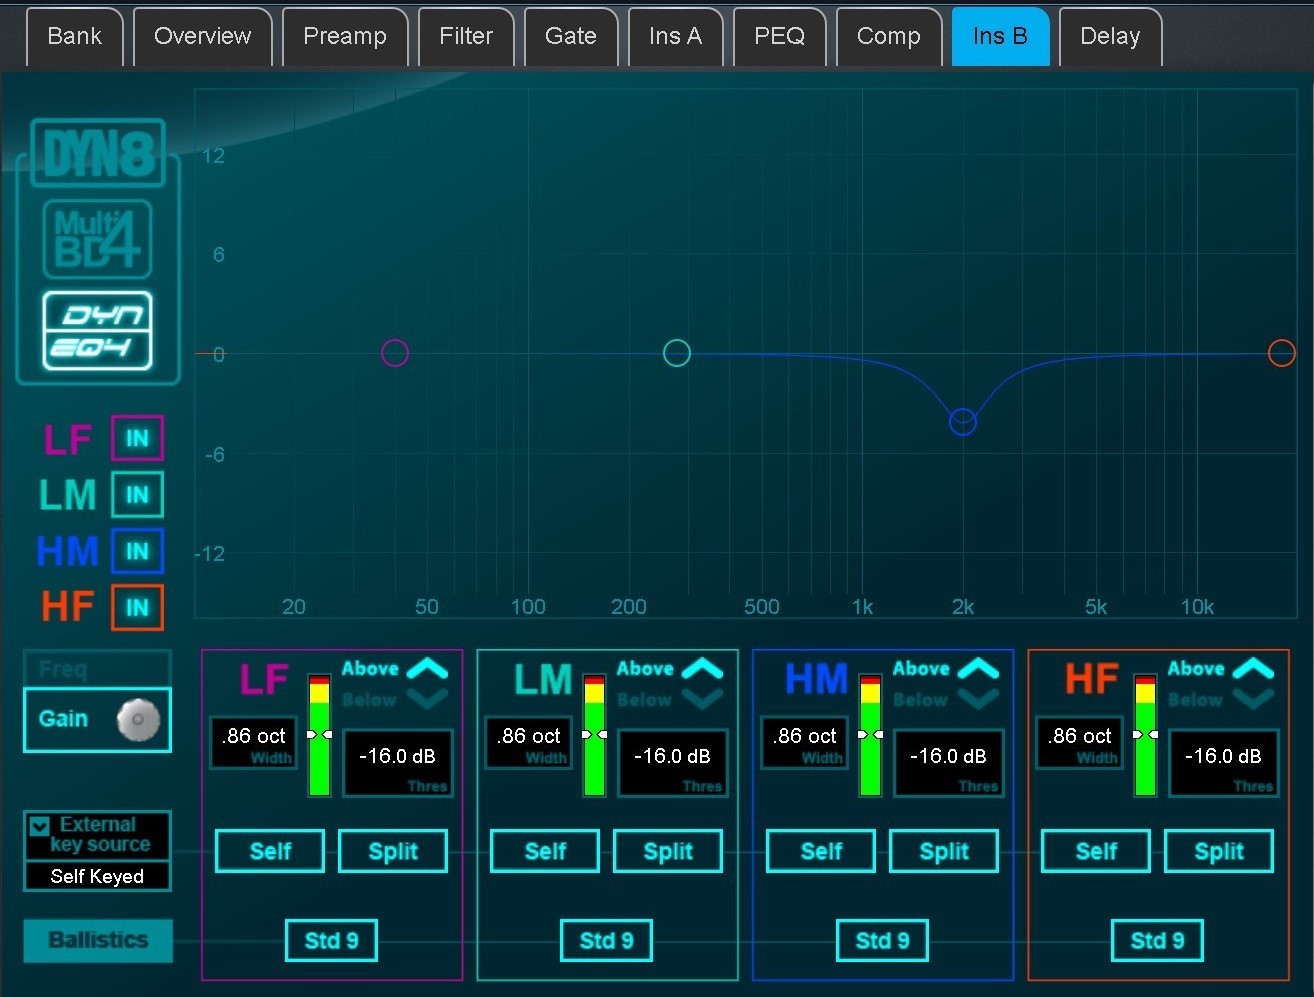Toggle Split on the HM band
This screenshot has width=1314, height=997.
pos(944,851)
